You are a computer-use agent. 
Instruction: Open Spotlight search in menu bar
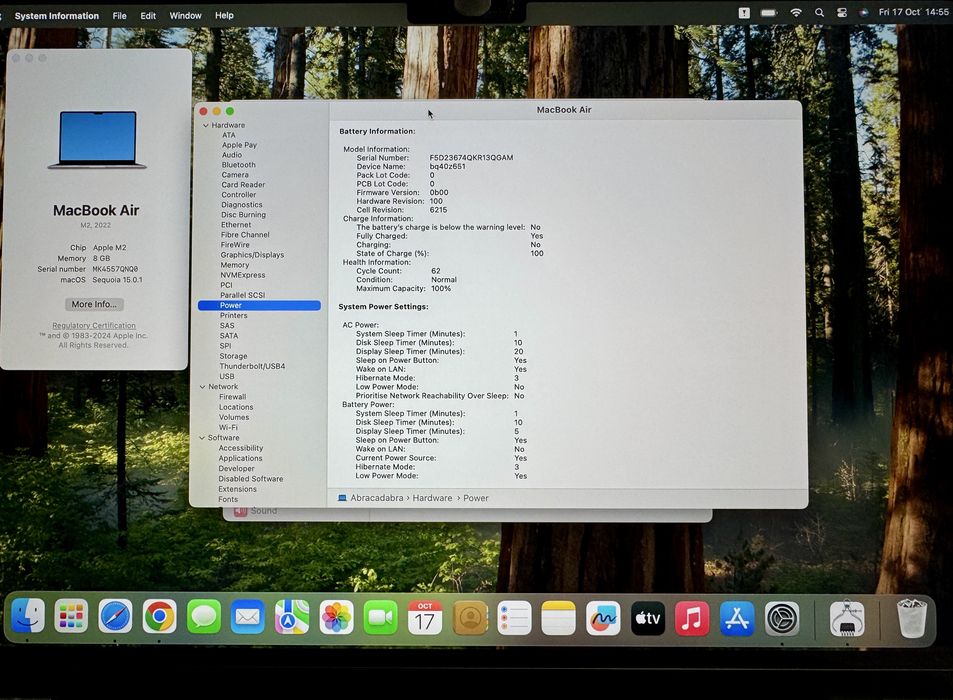pyautogui.click(x=819, y=12)
